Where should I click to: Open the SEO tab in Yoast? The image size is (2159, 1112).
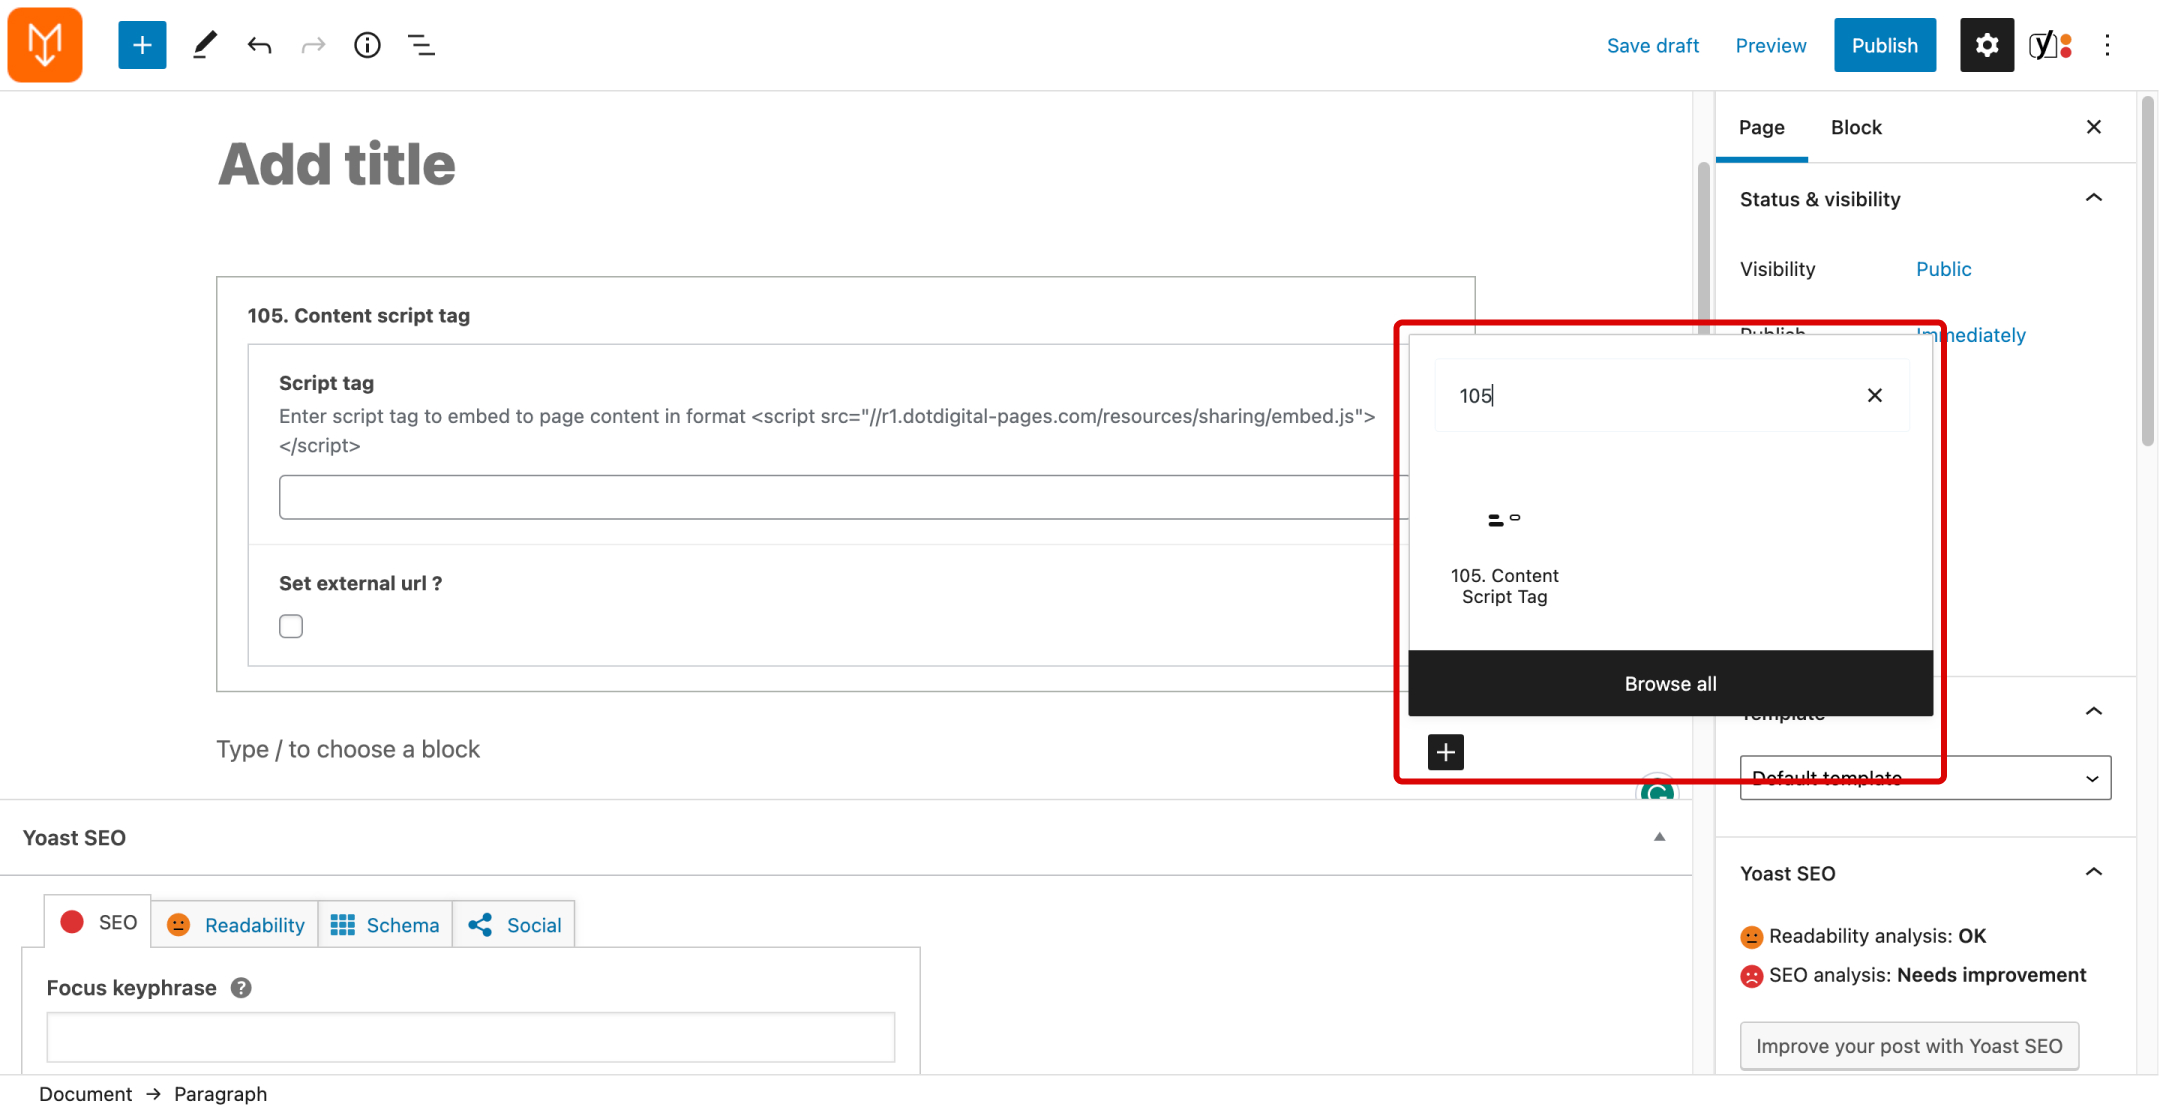(x=98, y=922)
